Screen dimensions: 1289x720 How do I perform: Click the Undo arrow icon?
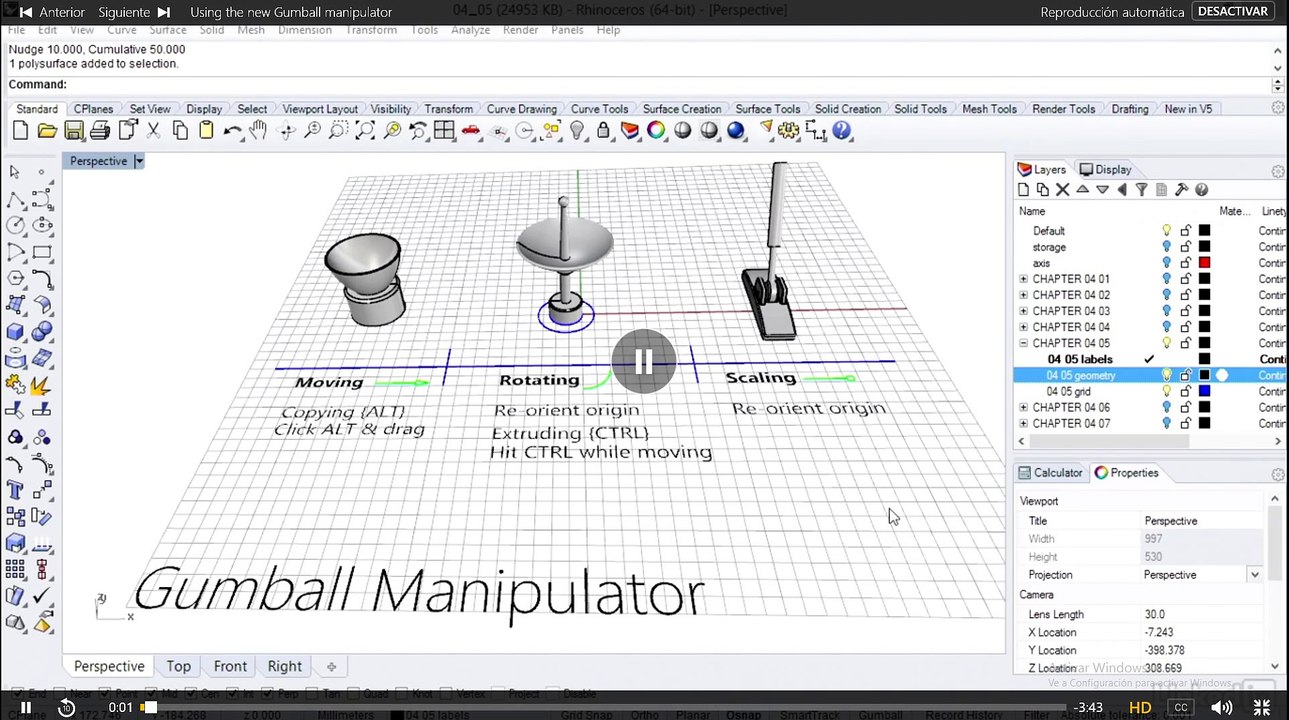point(232,131)
